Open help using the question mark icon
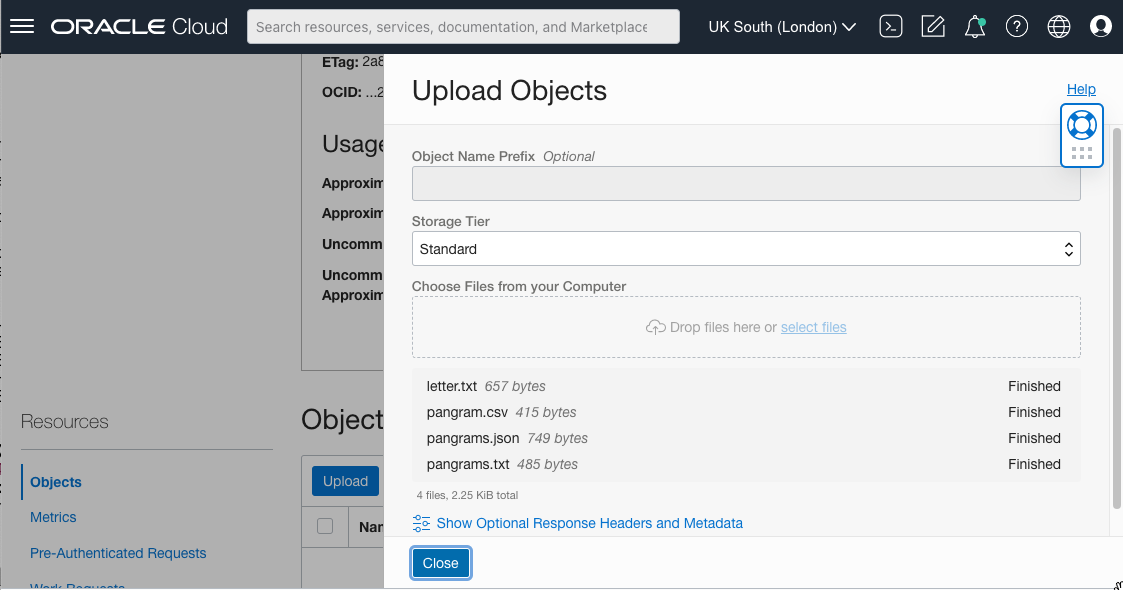 point(1017,26)
